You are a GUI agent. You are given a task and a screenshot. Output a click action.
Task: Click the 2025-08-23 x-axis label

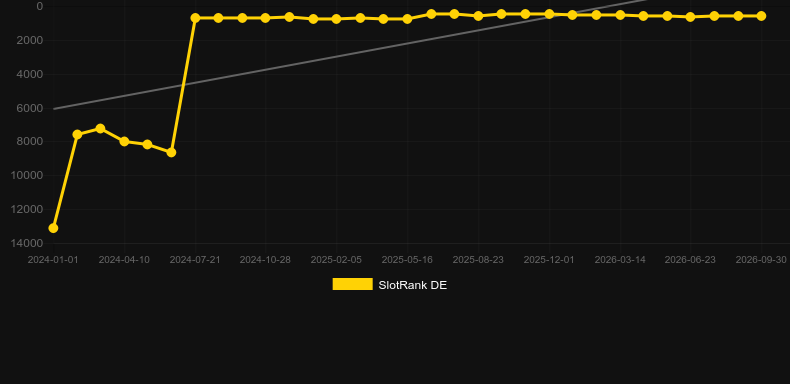coord(478,260)
